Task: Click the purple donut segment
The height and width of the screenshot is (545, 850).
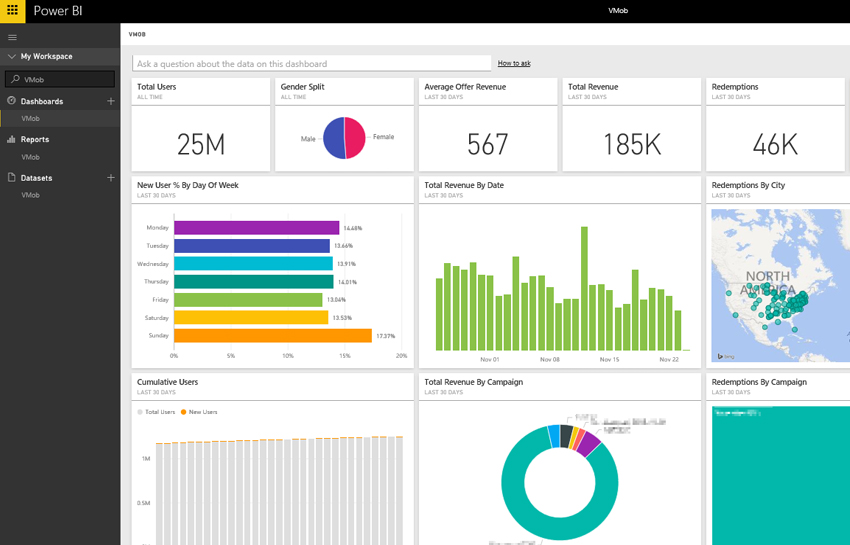Action: [x=591, y=444]
